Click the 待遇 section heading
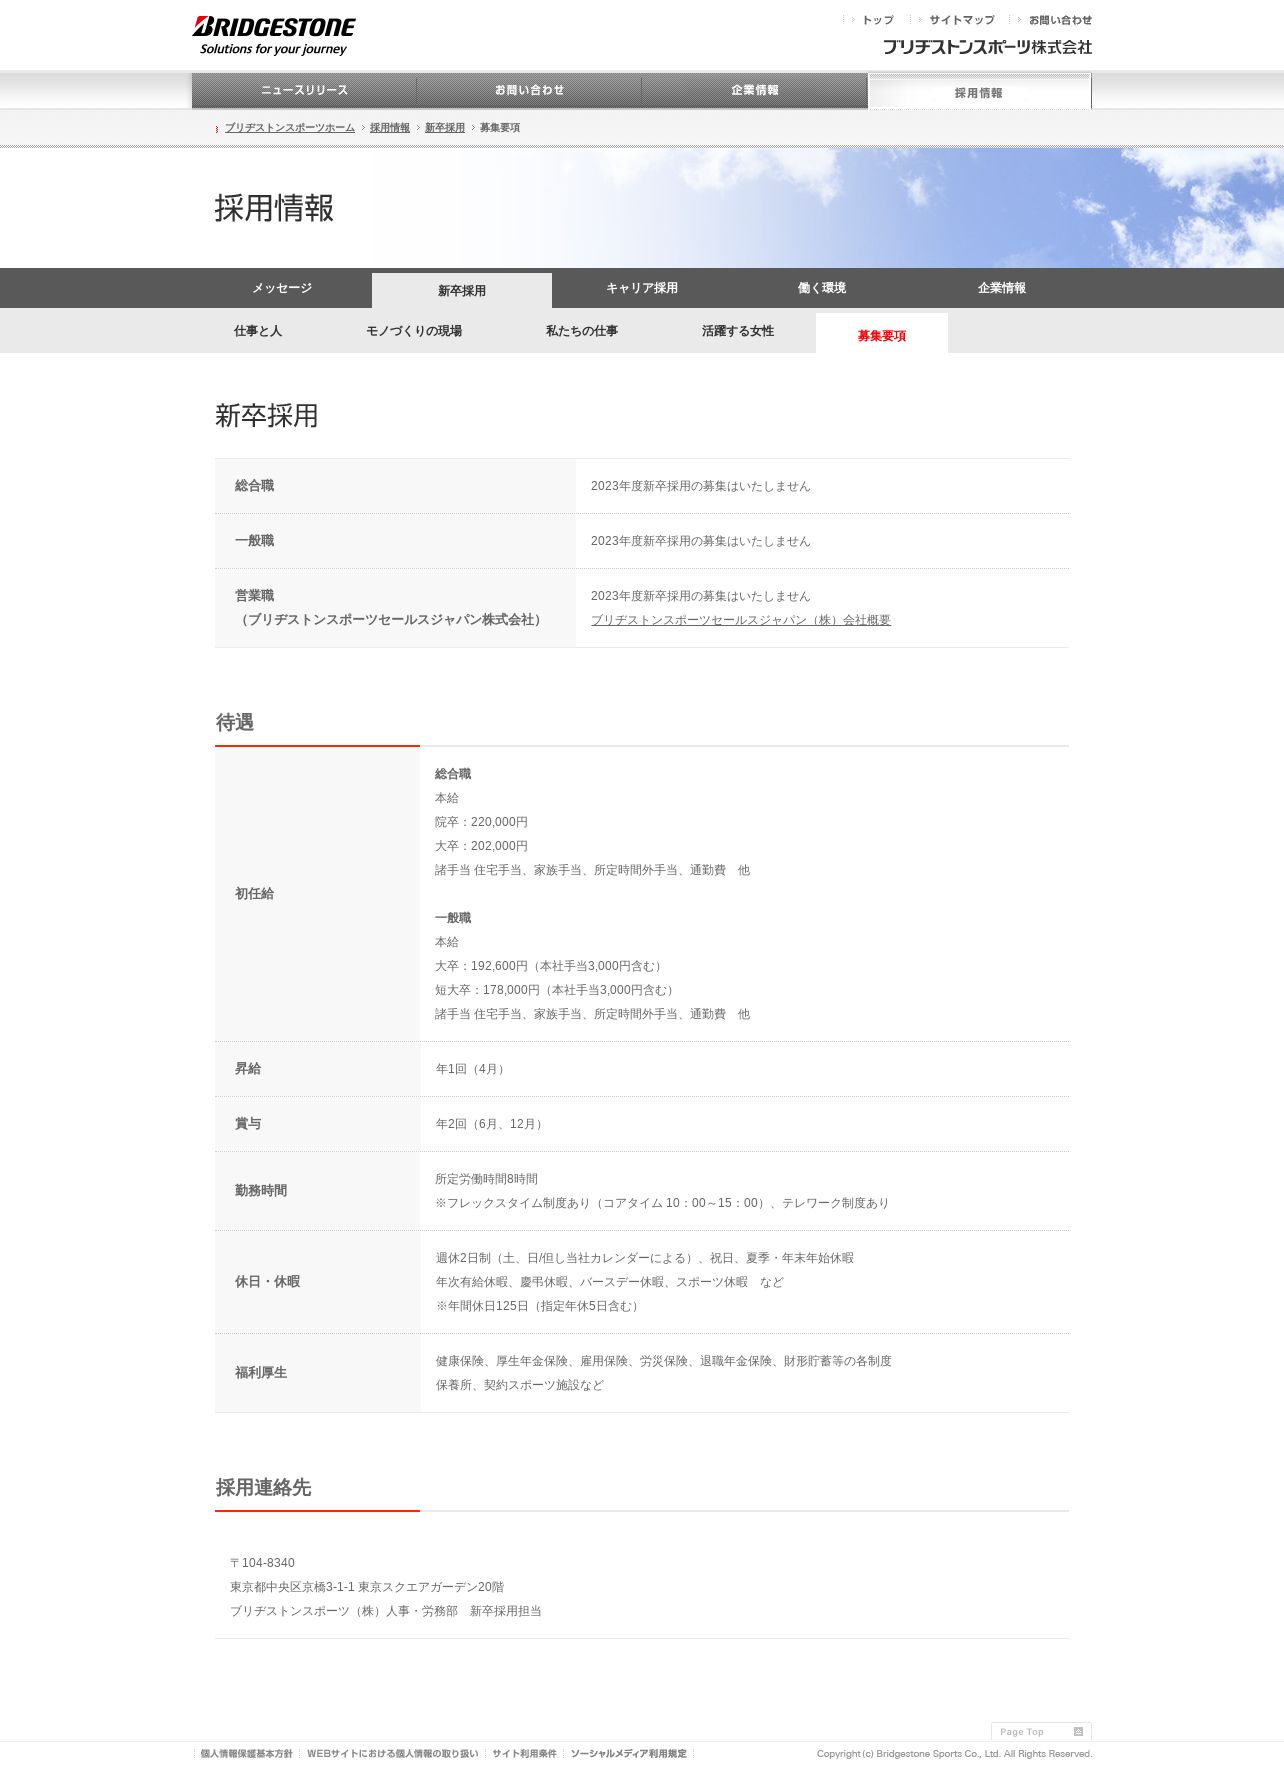The image size is (1284, 1779). (235, 722)
